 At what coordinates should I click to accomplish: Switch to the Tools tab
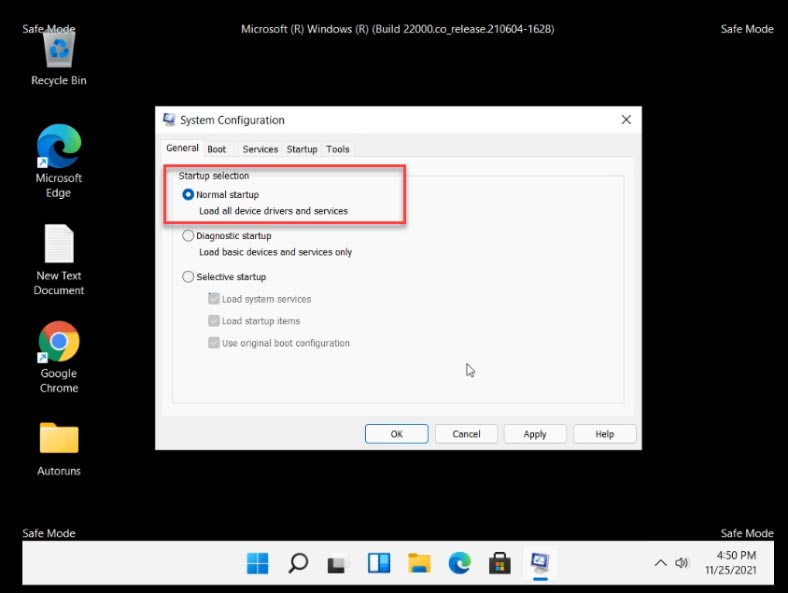click(338, 149)
